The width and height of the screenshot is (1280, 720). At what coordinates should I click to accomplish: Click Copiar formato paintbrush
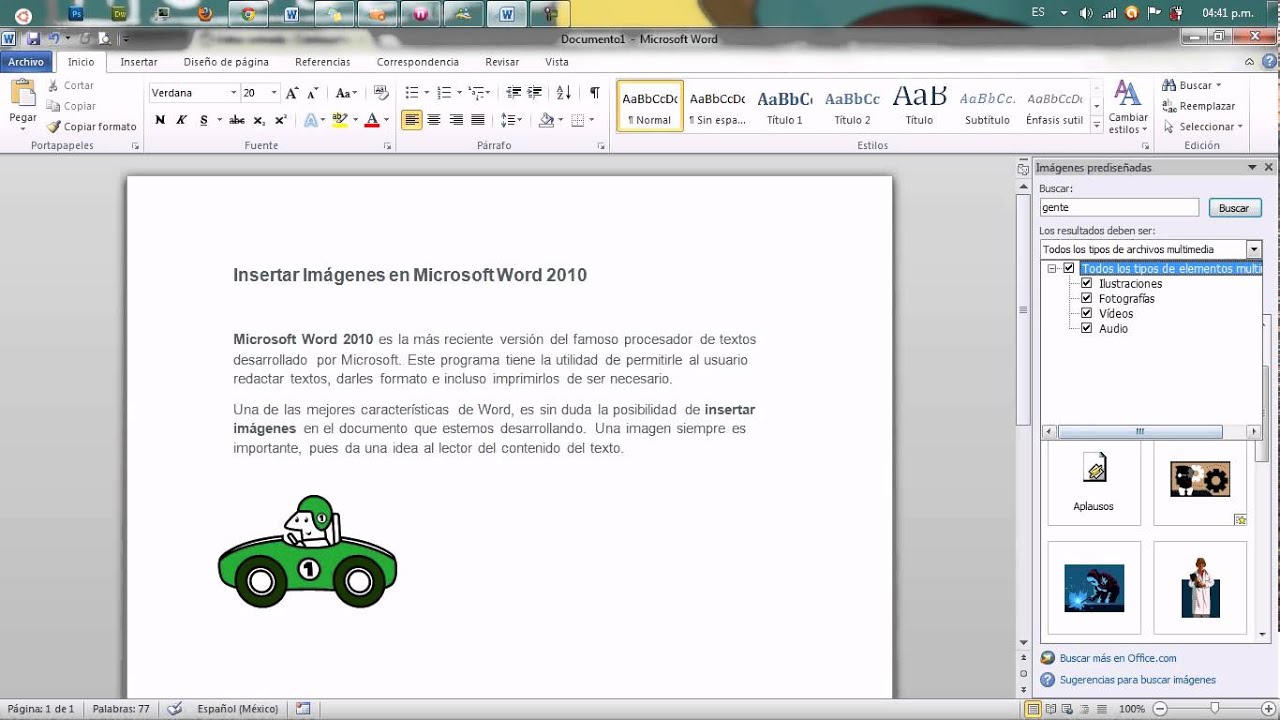pyautogui.click(x=53, y=127)
